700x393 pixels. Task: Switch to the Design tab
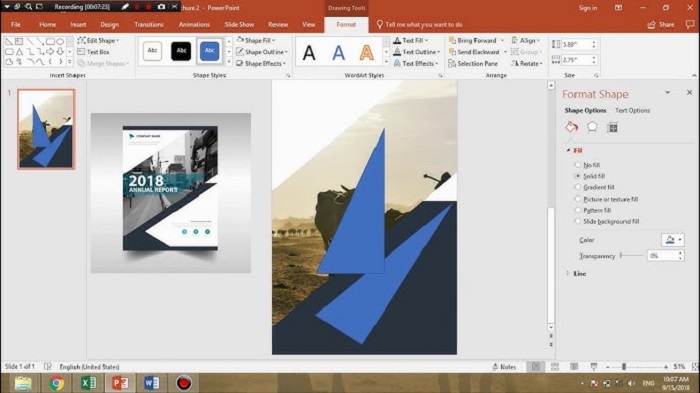(109, 25)
